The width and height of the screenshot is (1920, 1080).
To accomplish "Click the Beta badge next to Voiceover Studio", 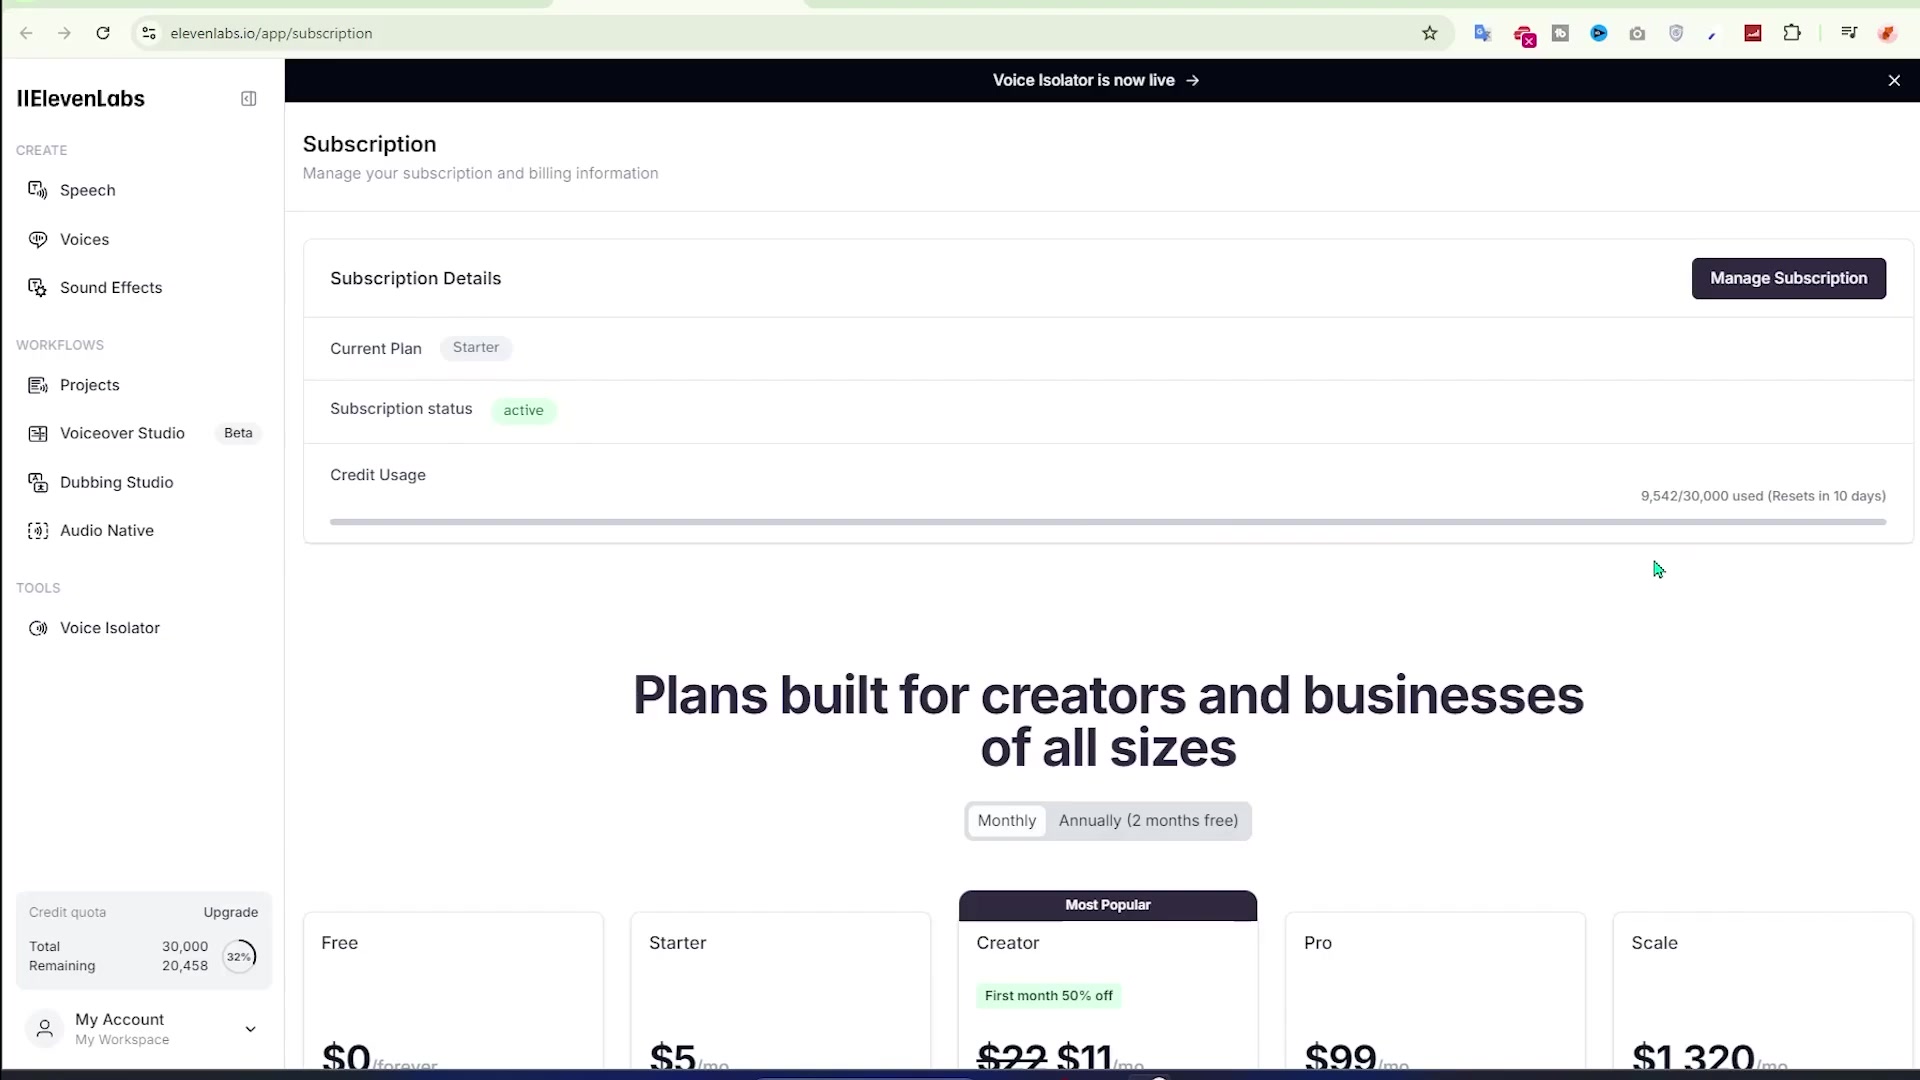I will [238, 433].
